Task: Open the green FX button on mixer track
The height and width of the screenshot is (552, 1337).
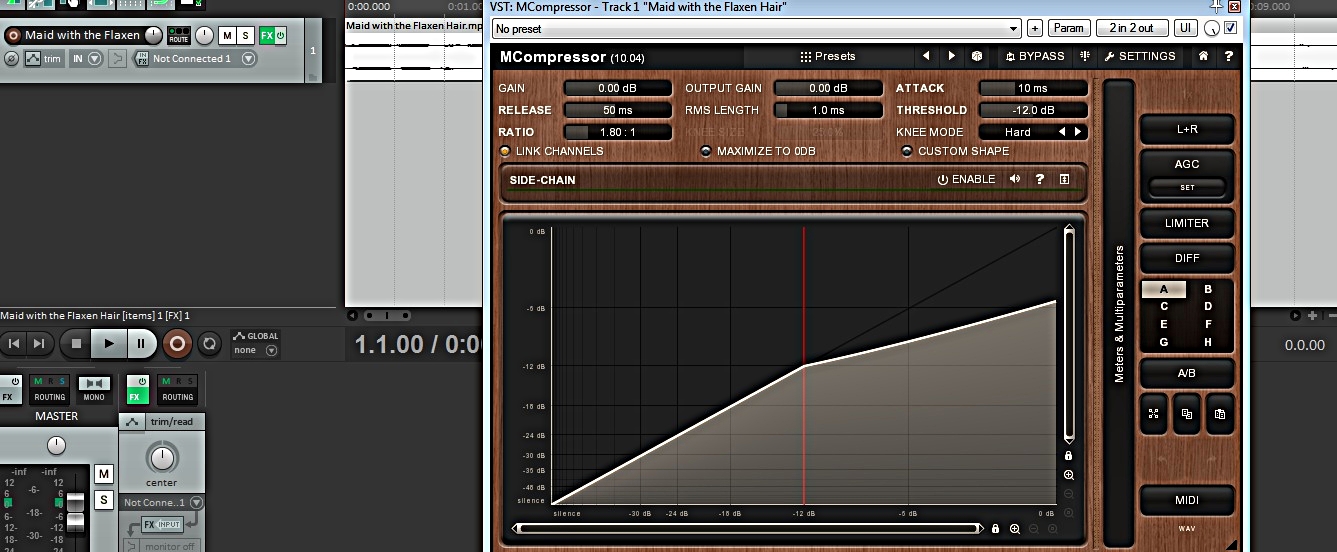Action: click(137, 389)
